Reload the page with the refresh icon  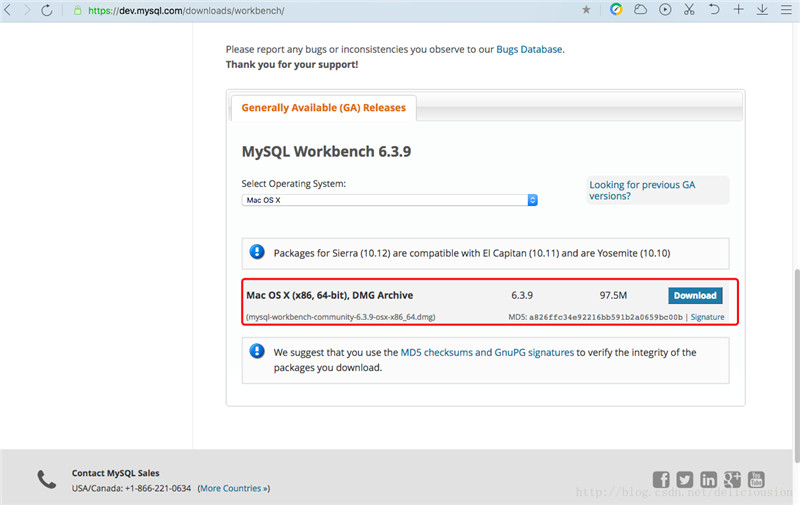[x=46, y=10]
